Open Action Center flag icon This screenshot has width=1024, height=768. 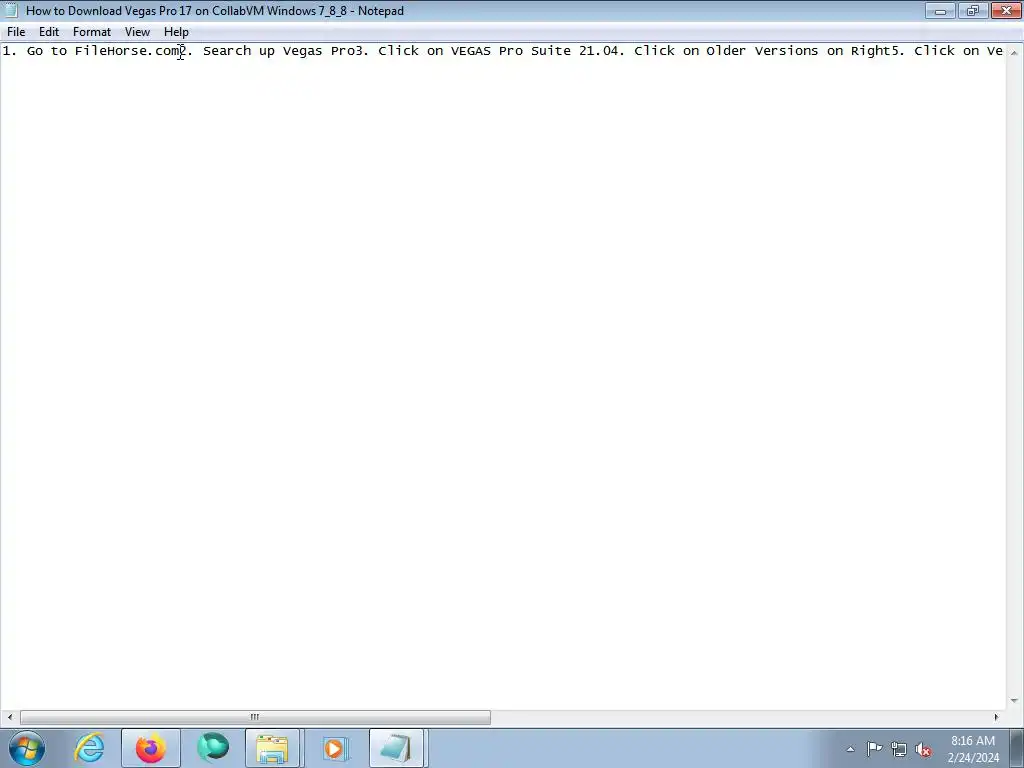tap(874, 749)
